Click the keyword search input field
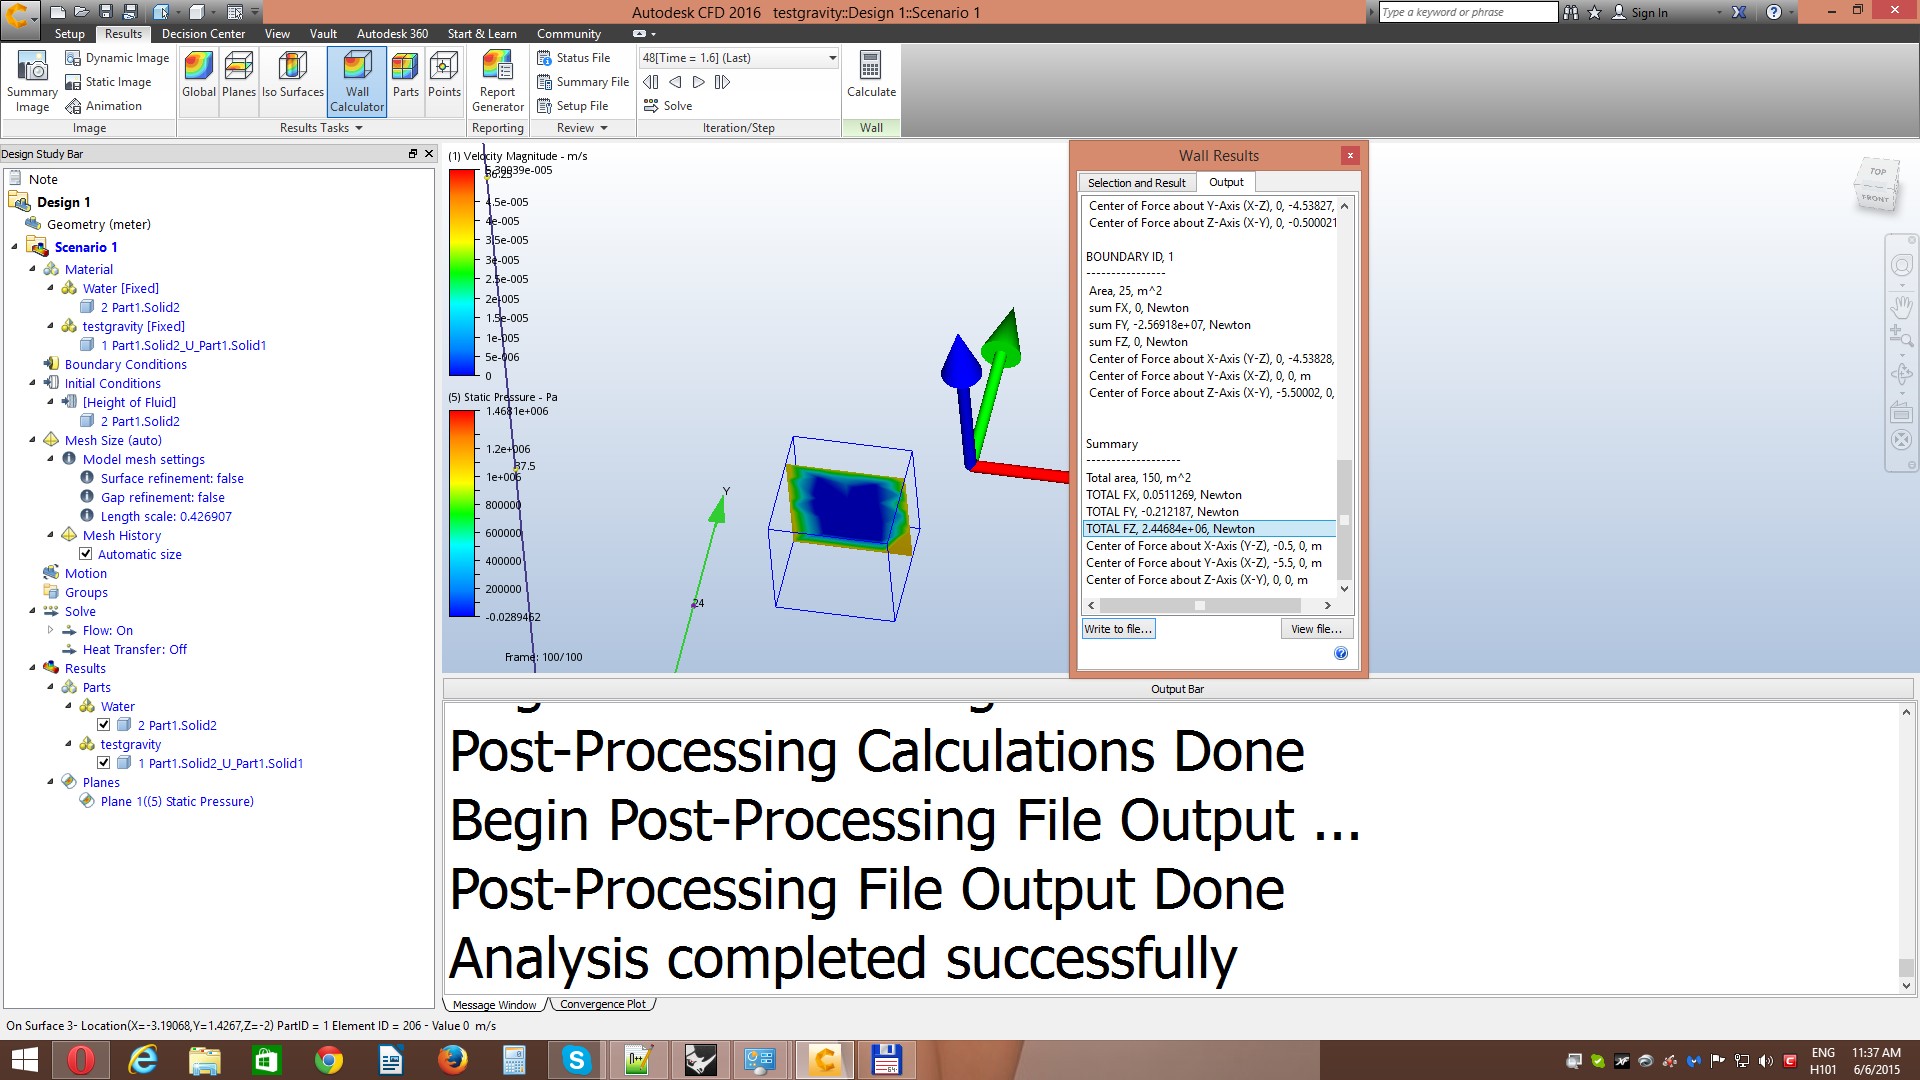The image size is (1920, 1080). click(x=1468, y=12)
